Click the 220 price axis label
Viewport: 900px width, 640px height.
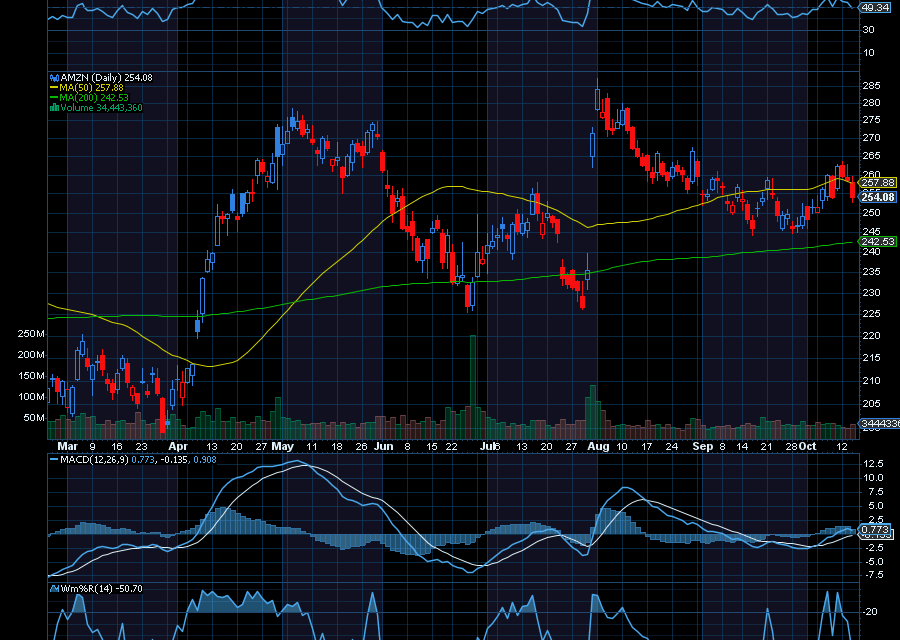click(871, 335)
